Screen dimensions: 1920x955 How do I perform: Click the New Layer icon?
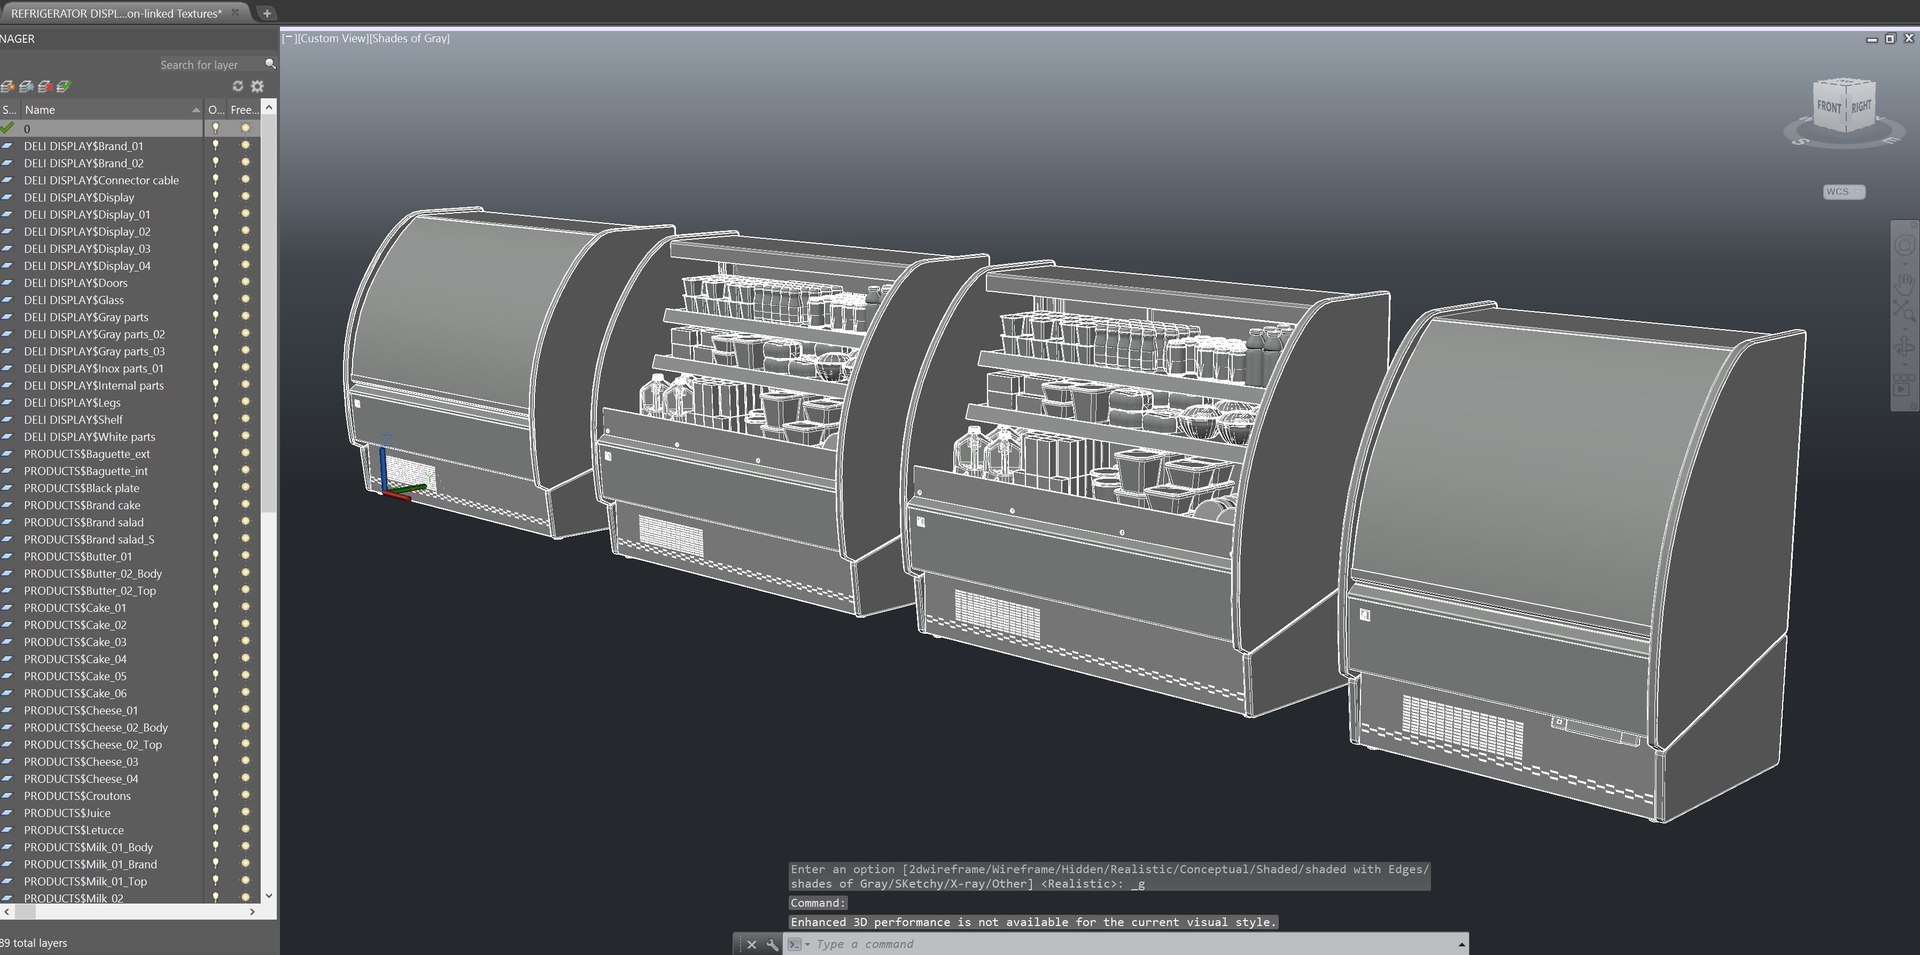coord(8,86)
